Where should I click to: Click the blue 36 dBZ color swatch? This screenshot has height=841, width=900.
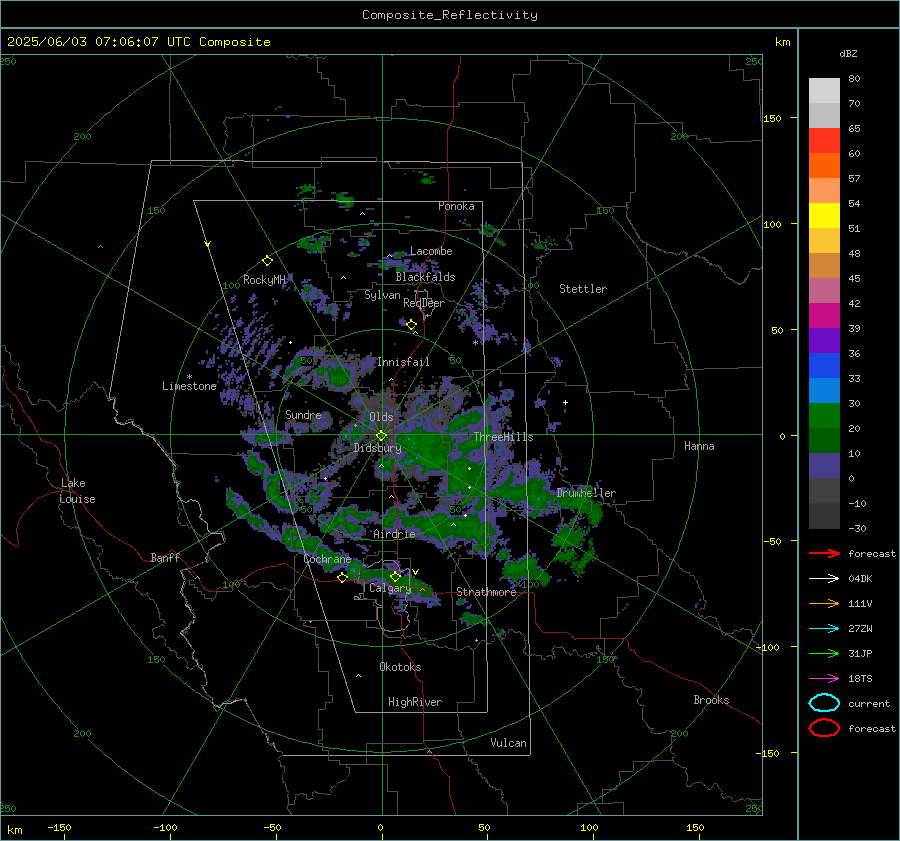tap(824, 365)
